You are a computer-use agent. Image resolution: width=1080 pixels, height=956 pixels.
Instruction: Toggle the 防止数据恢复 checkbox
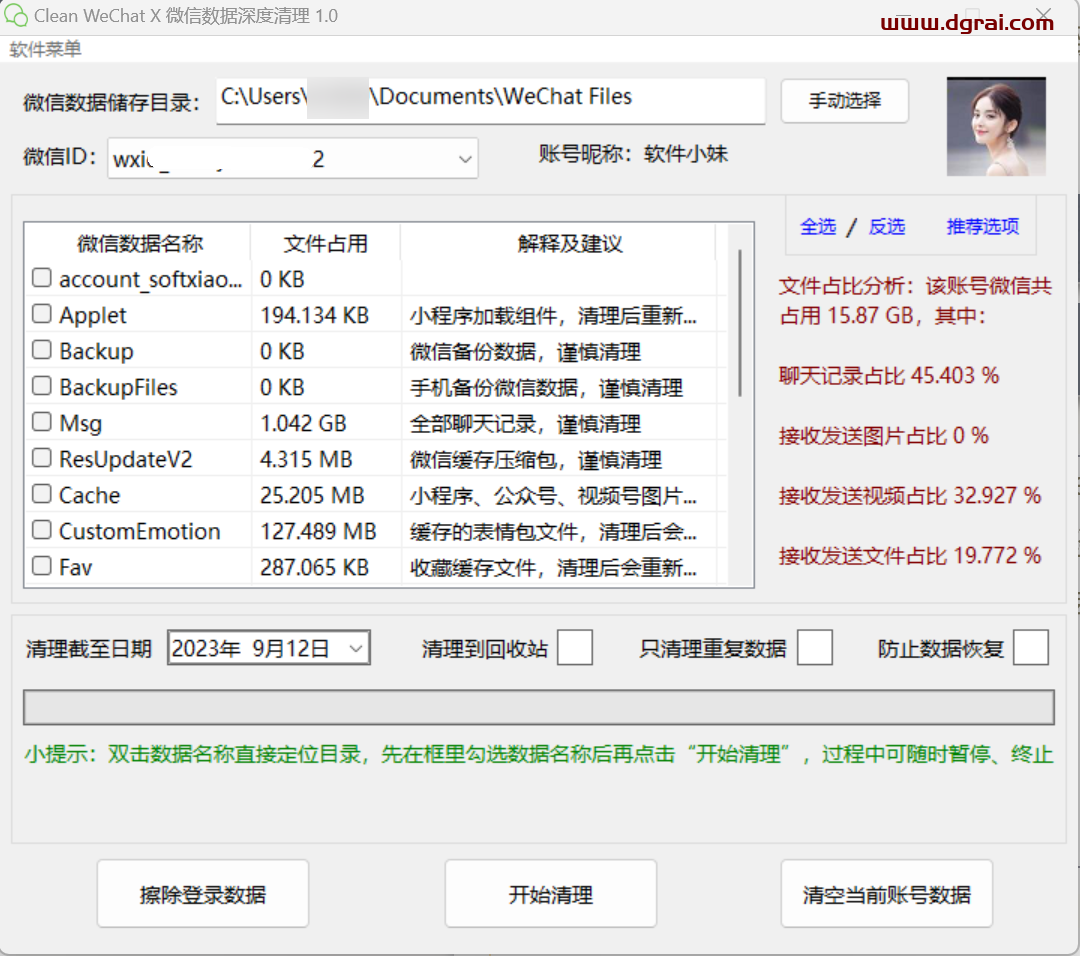(x=1030, y=647)
